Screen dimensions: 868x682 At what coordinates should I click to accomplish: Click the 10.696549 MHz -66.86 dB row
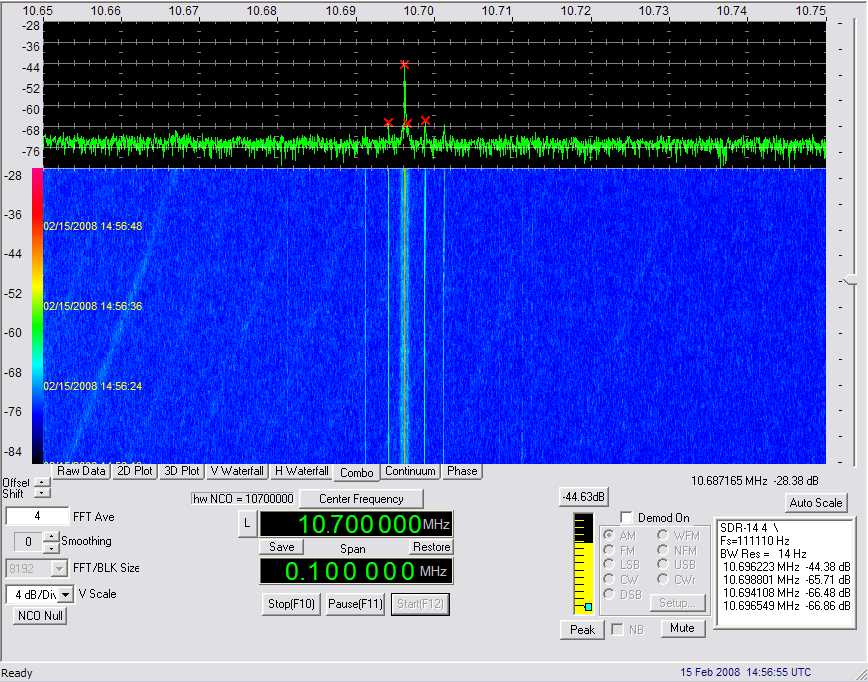pos(787,606)
